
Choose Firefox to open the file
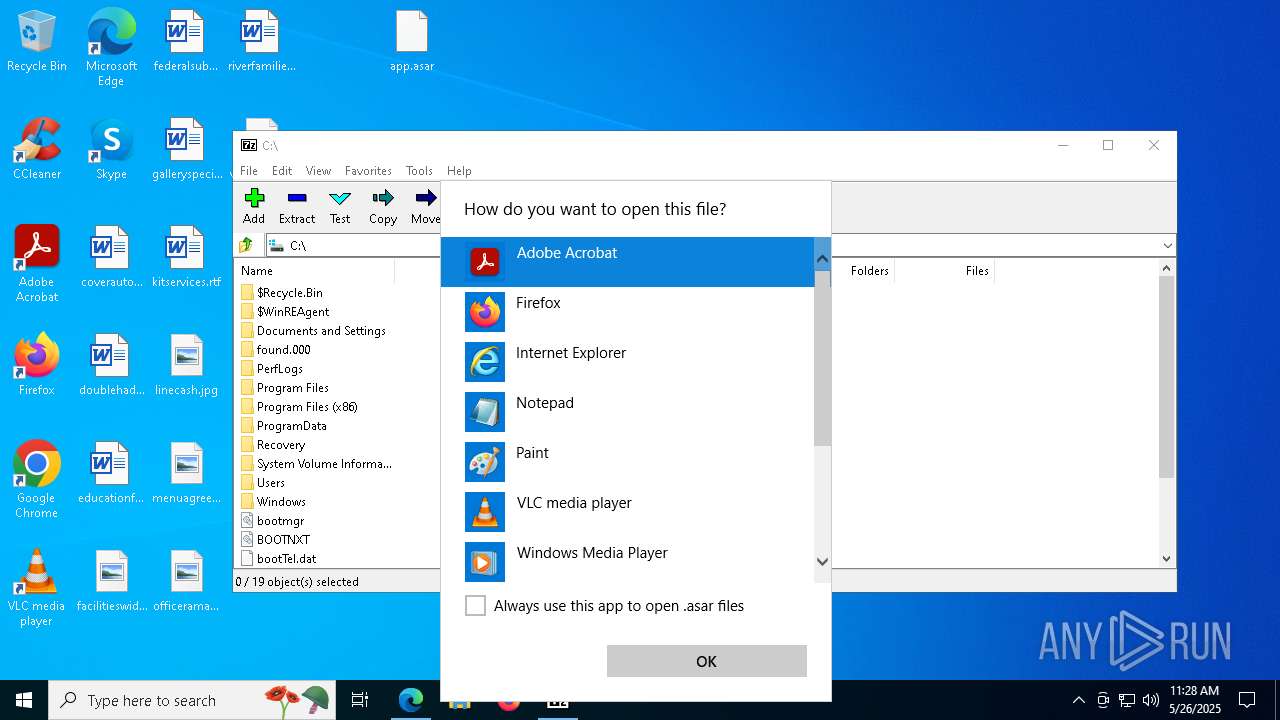click(628, 312)
